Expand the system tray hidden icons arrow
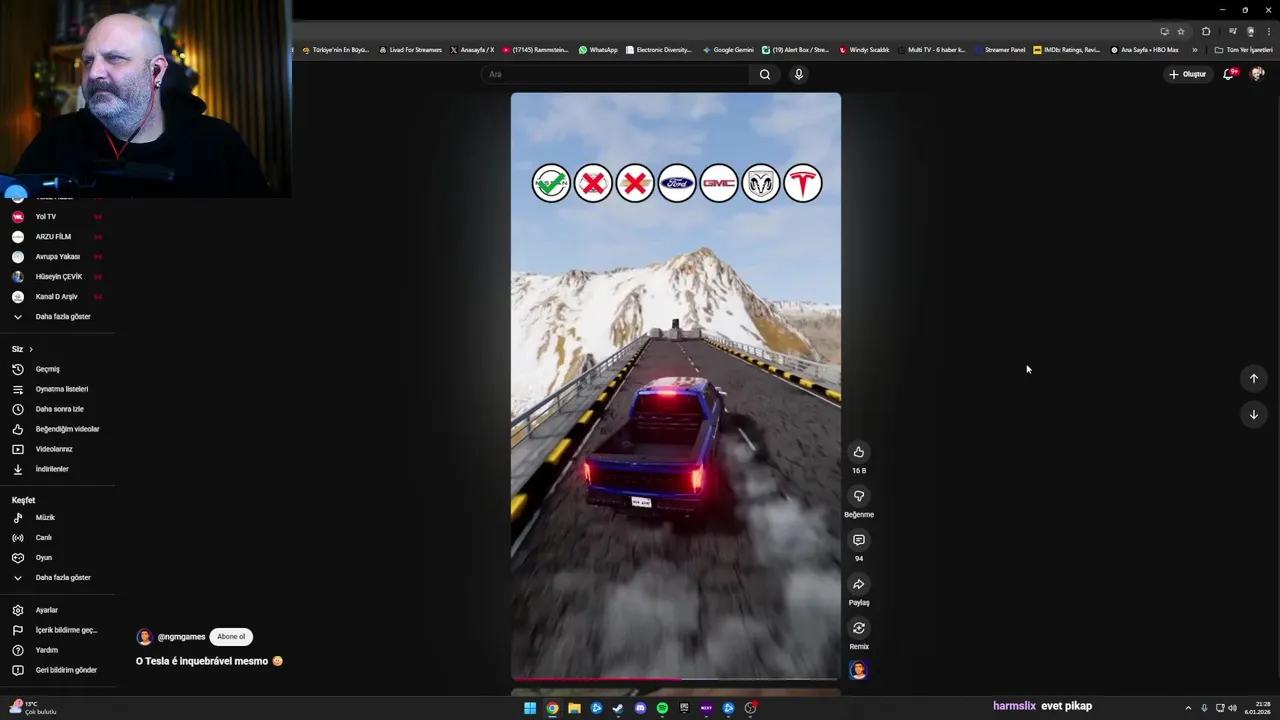1280x720 pixels. (x=1188, y=708)
